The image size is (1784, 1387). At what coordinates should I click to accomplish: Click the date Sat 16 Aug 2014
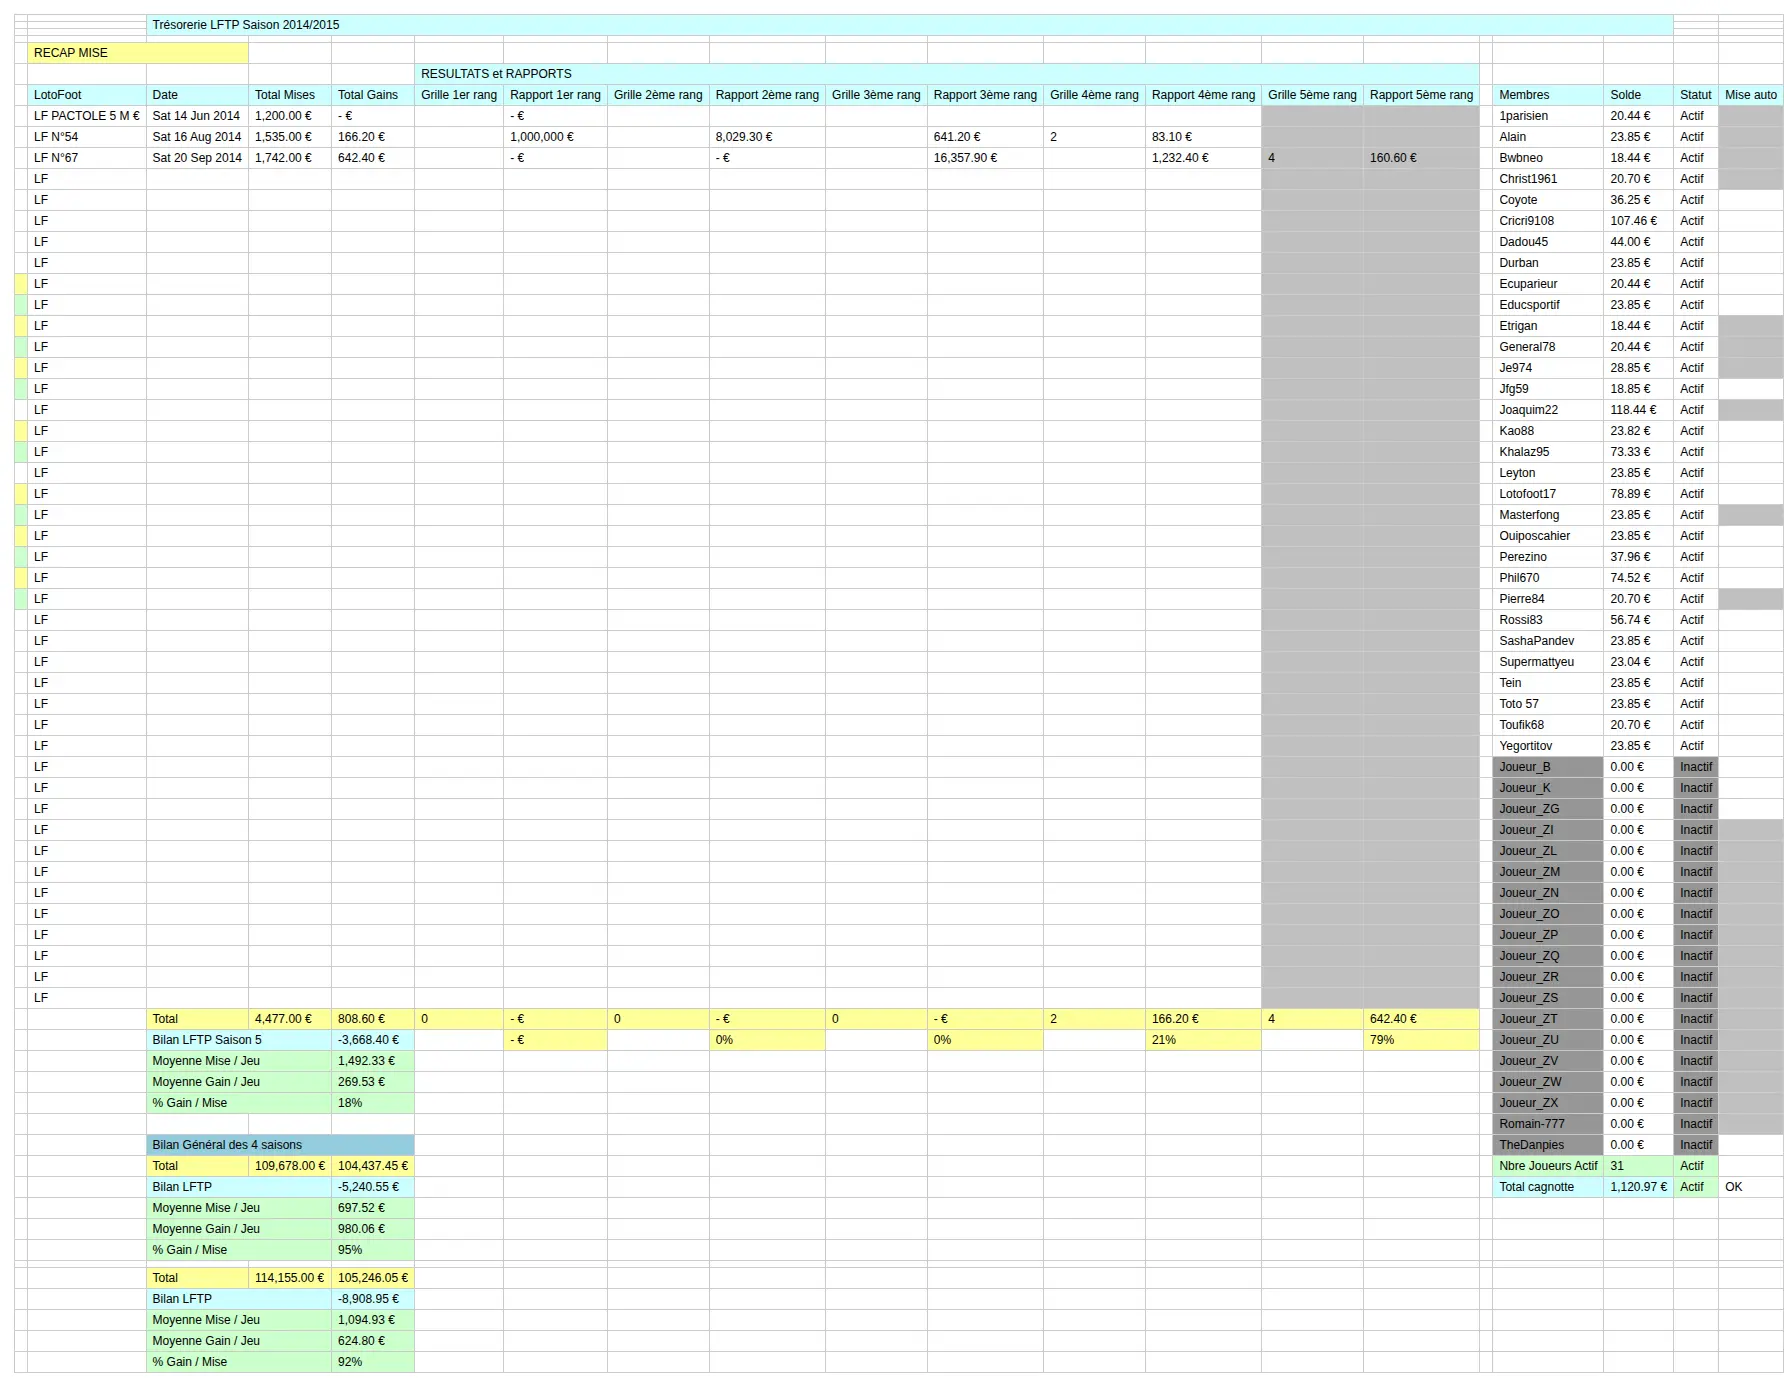click(198, 137)
